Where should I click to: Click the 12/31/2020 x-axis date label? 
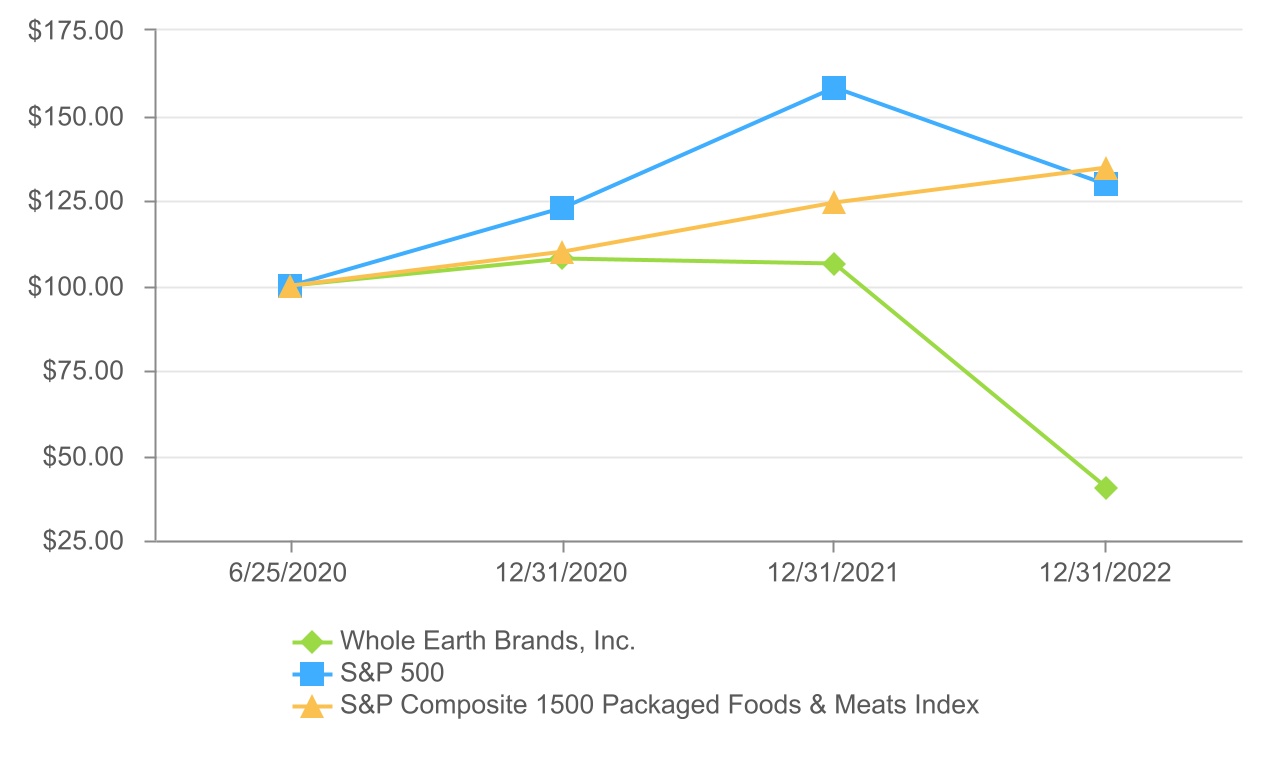(x=562, y=573)
